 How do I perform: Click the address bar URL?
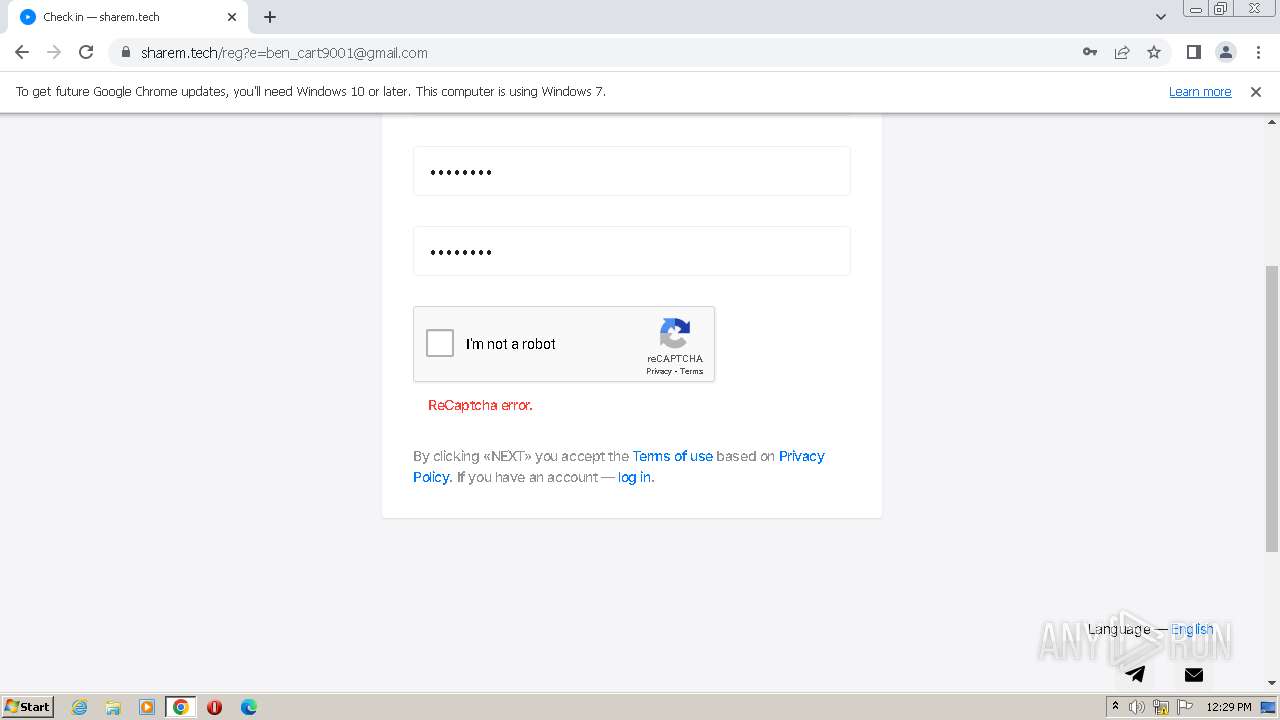284,53
